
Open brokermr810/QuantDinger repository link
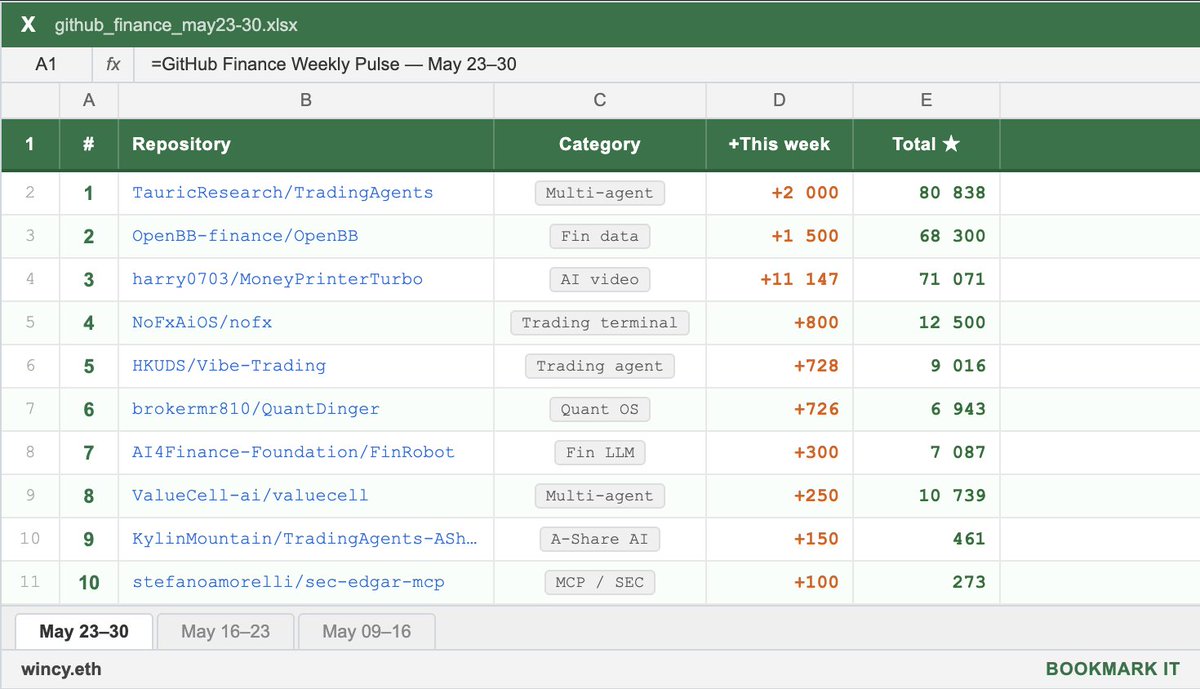[x=256, y=408]
